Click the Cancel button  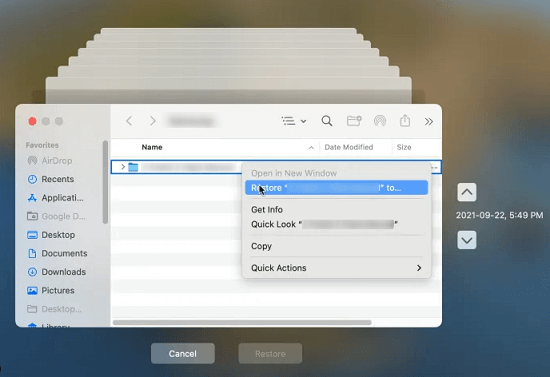pos(183,354)
